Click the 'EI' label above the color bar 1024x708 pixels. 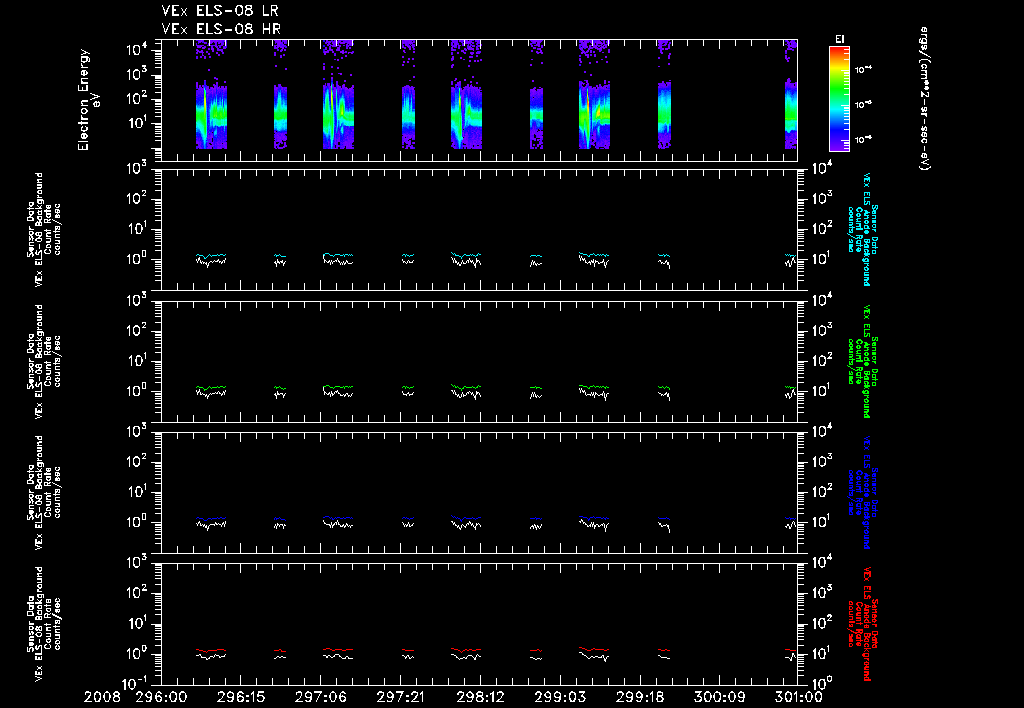click(x=840, y=39)
